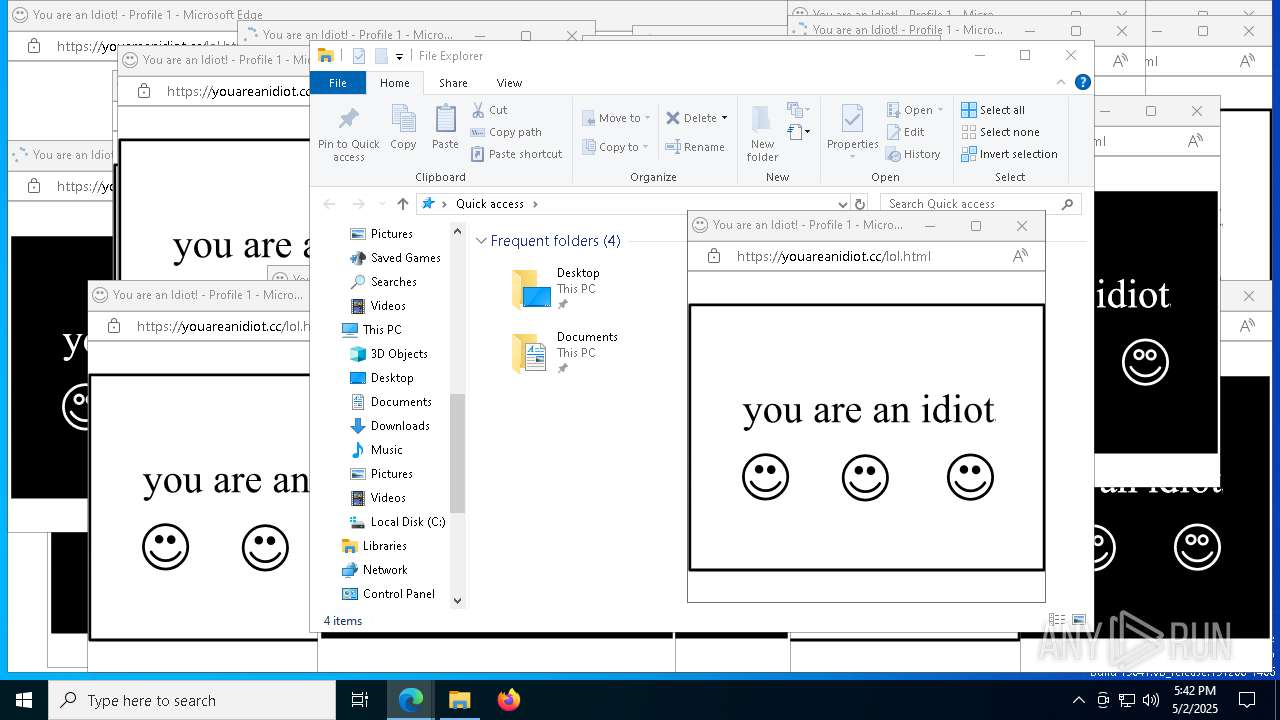This screenshot has height=720, width=1280.
Task: Click Type here to search box
Action: (x=192, y=700)
